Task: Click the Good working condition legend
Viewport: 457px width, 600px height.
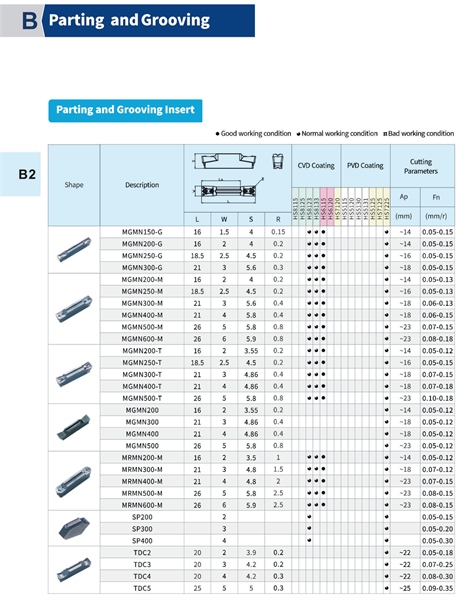Action: tap(253, 134)
